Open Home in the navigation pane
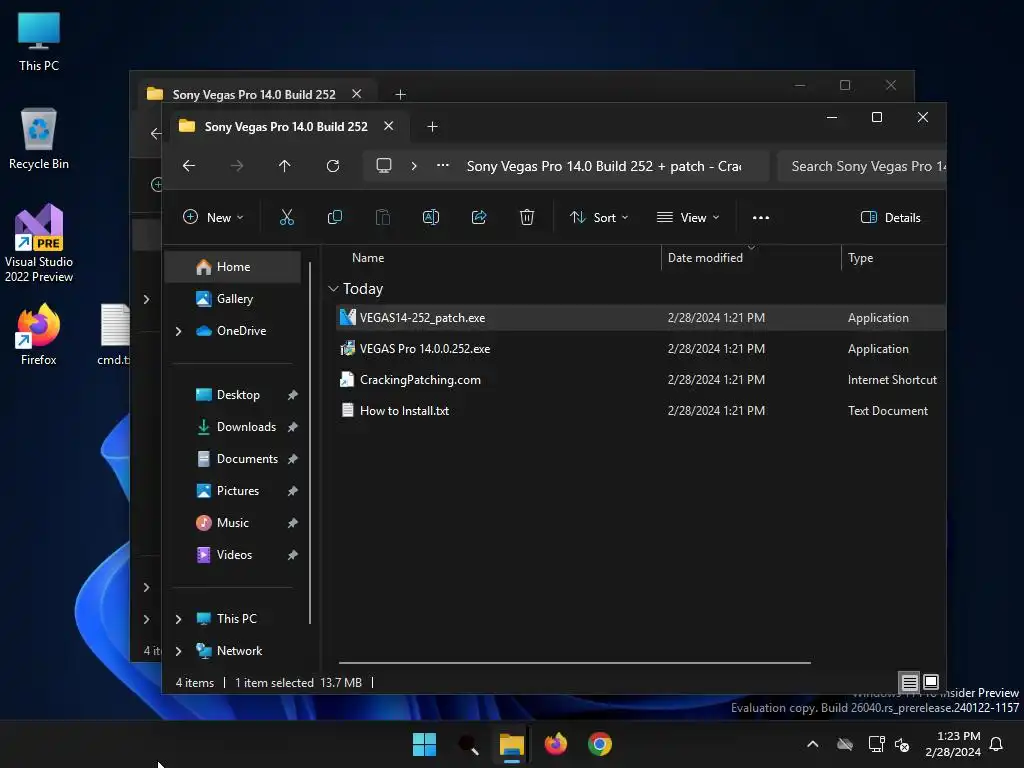This screenshot has width=1024, height=768. click(x=233, y=266)
